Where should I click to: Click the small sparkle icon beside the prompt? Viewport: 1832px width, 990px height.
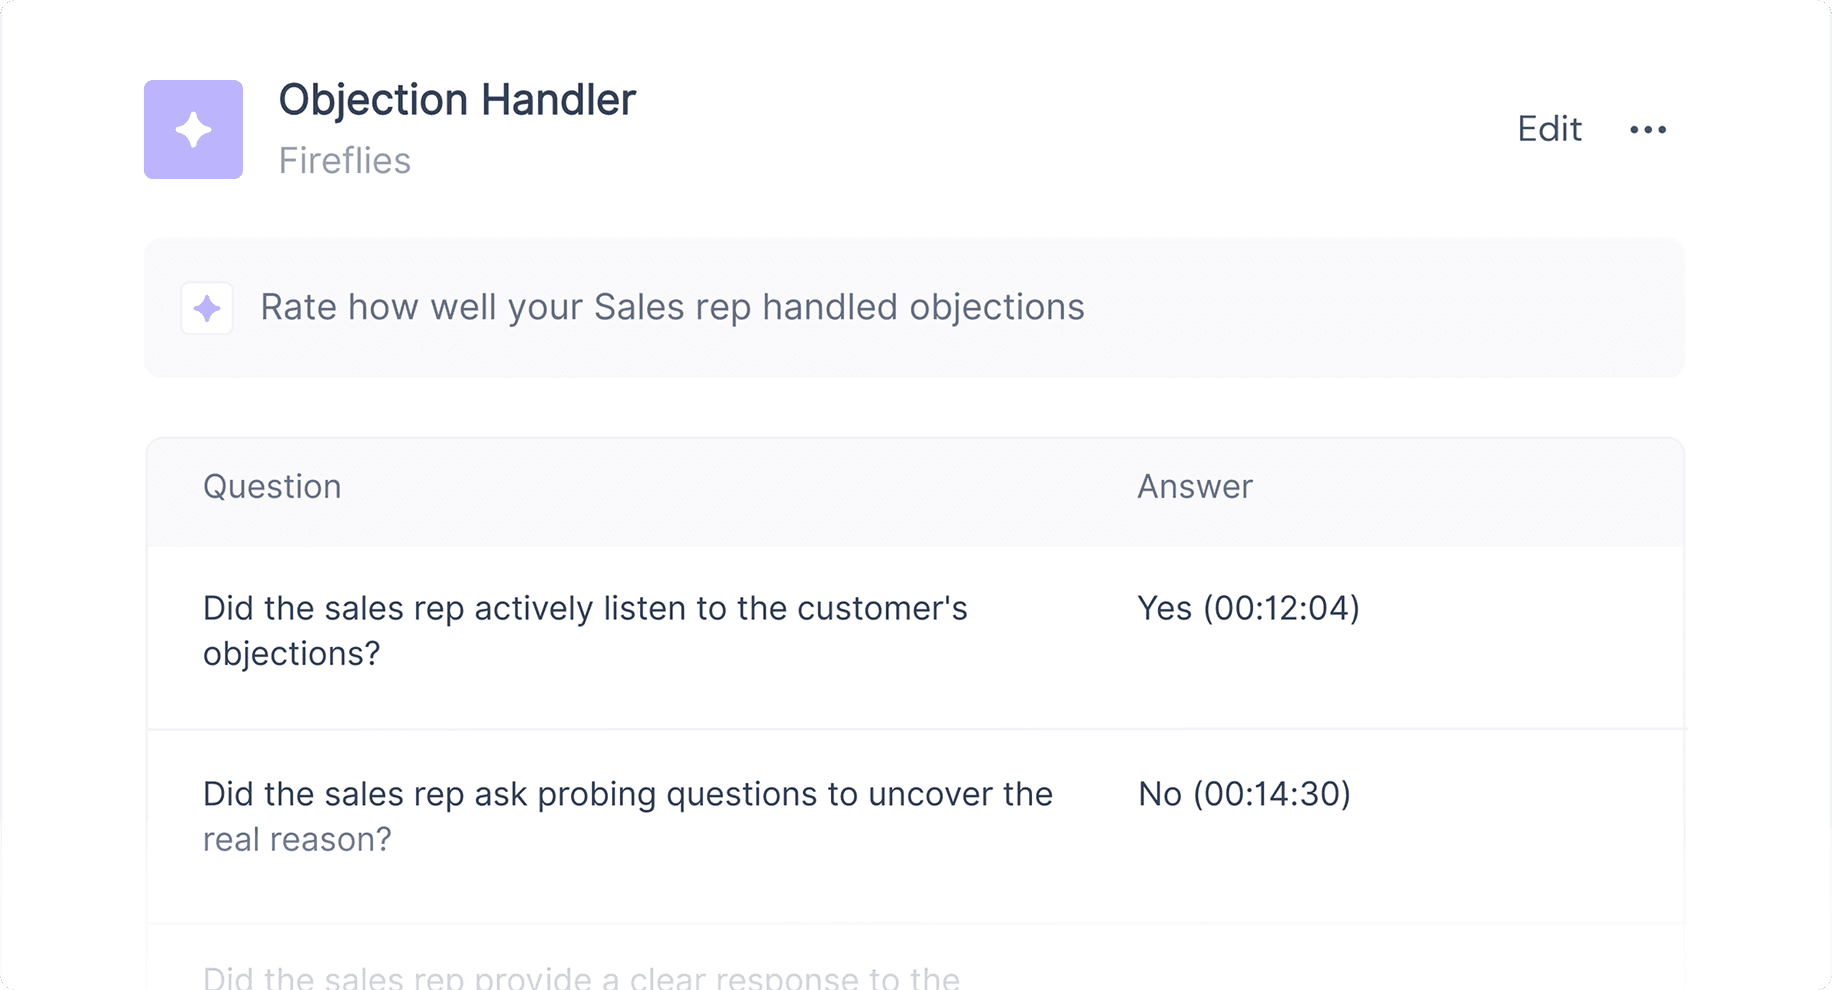207,308
